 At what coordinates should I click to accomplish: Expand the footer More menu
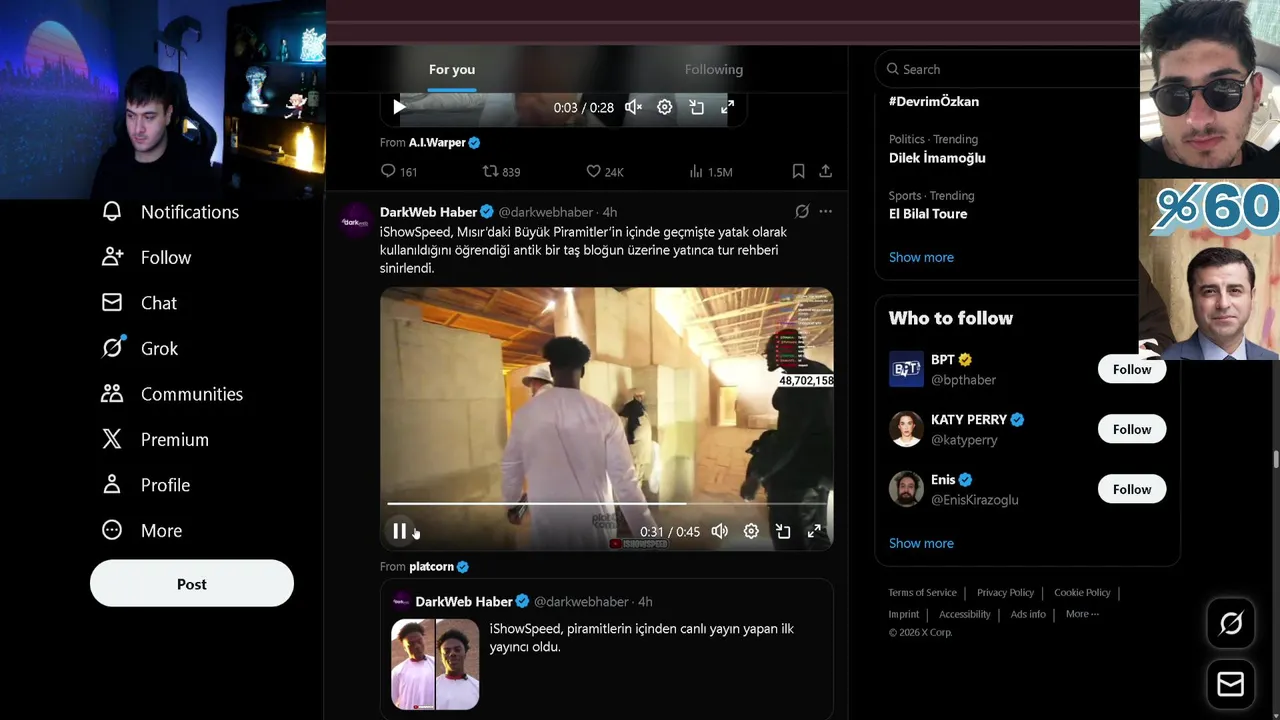[x=1082, y=614]
